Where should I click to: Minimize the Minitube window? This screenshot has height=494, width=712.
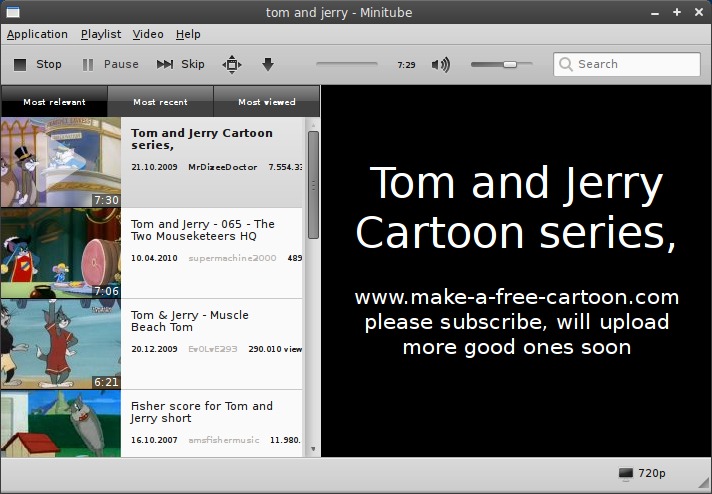coord(655,13)
